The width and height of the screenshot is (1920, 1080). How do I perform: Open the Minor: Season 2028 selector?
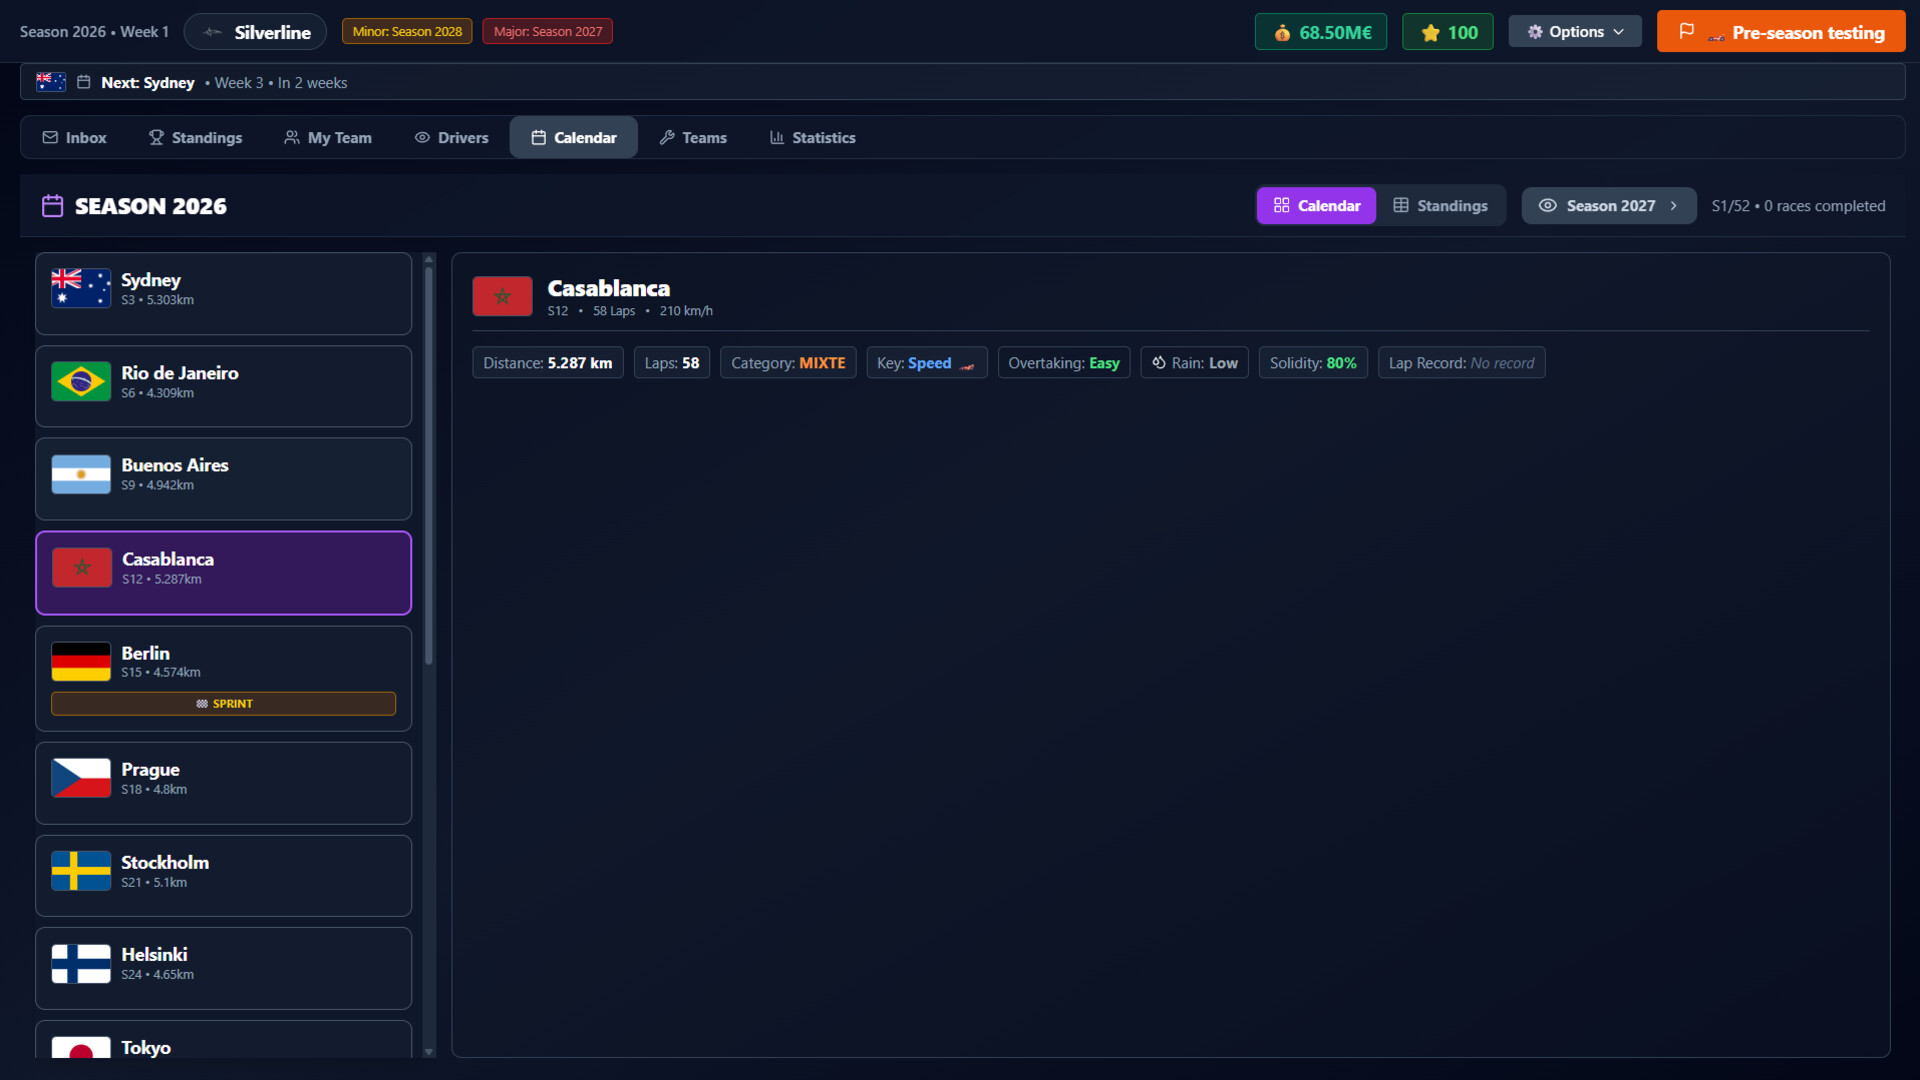point(406,31)
